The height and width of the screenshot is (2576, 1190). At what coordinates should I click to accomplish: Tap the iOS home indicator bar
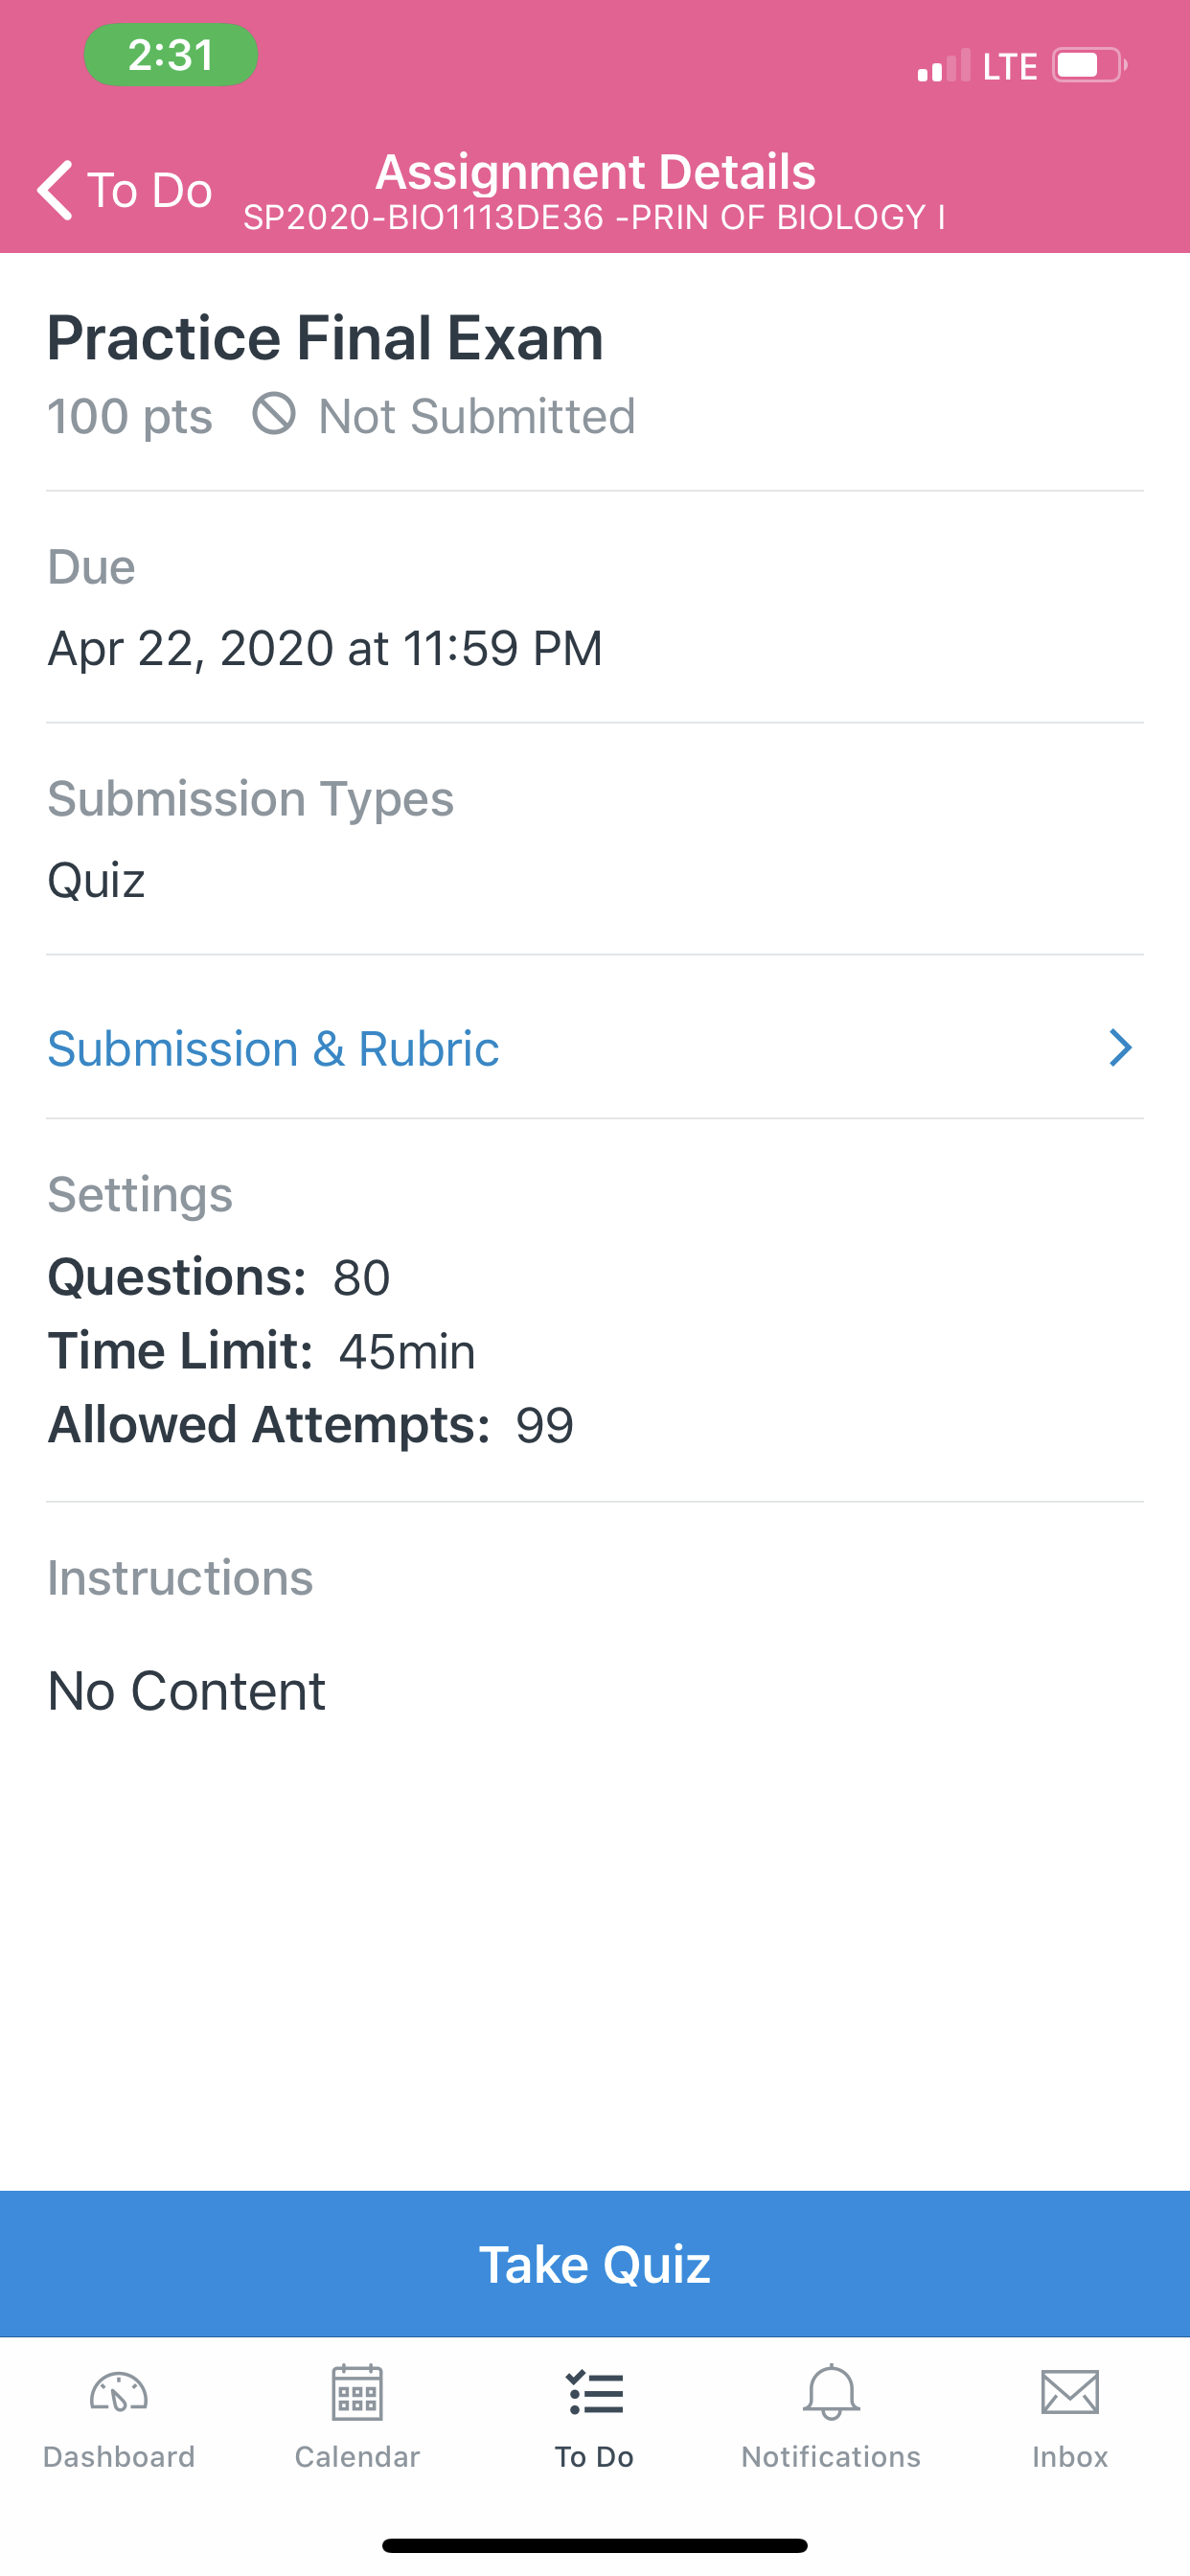click(x=595, y=2545)
